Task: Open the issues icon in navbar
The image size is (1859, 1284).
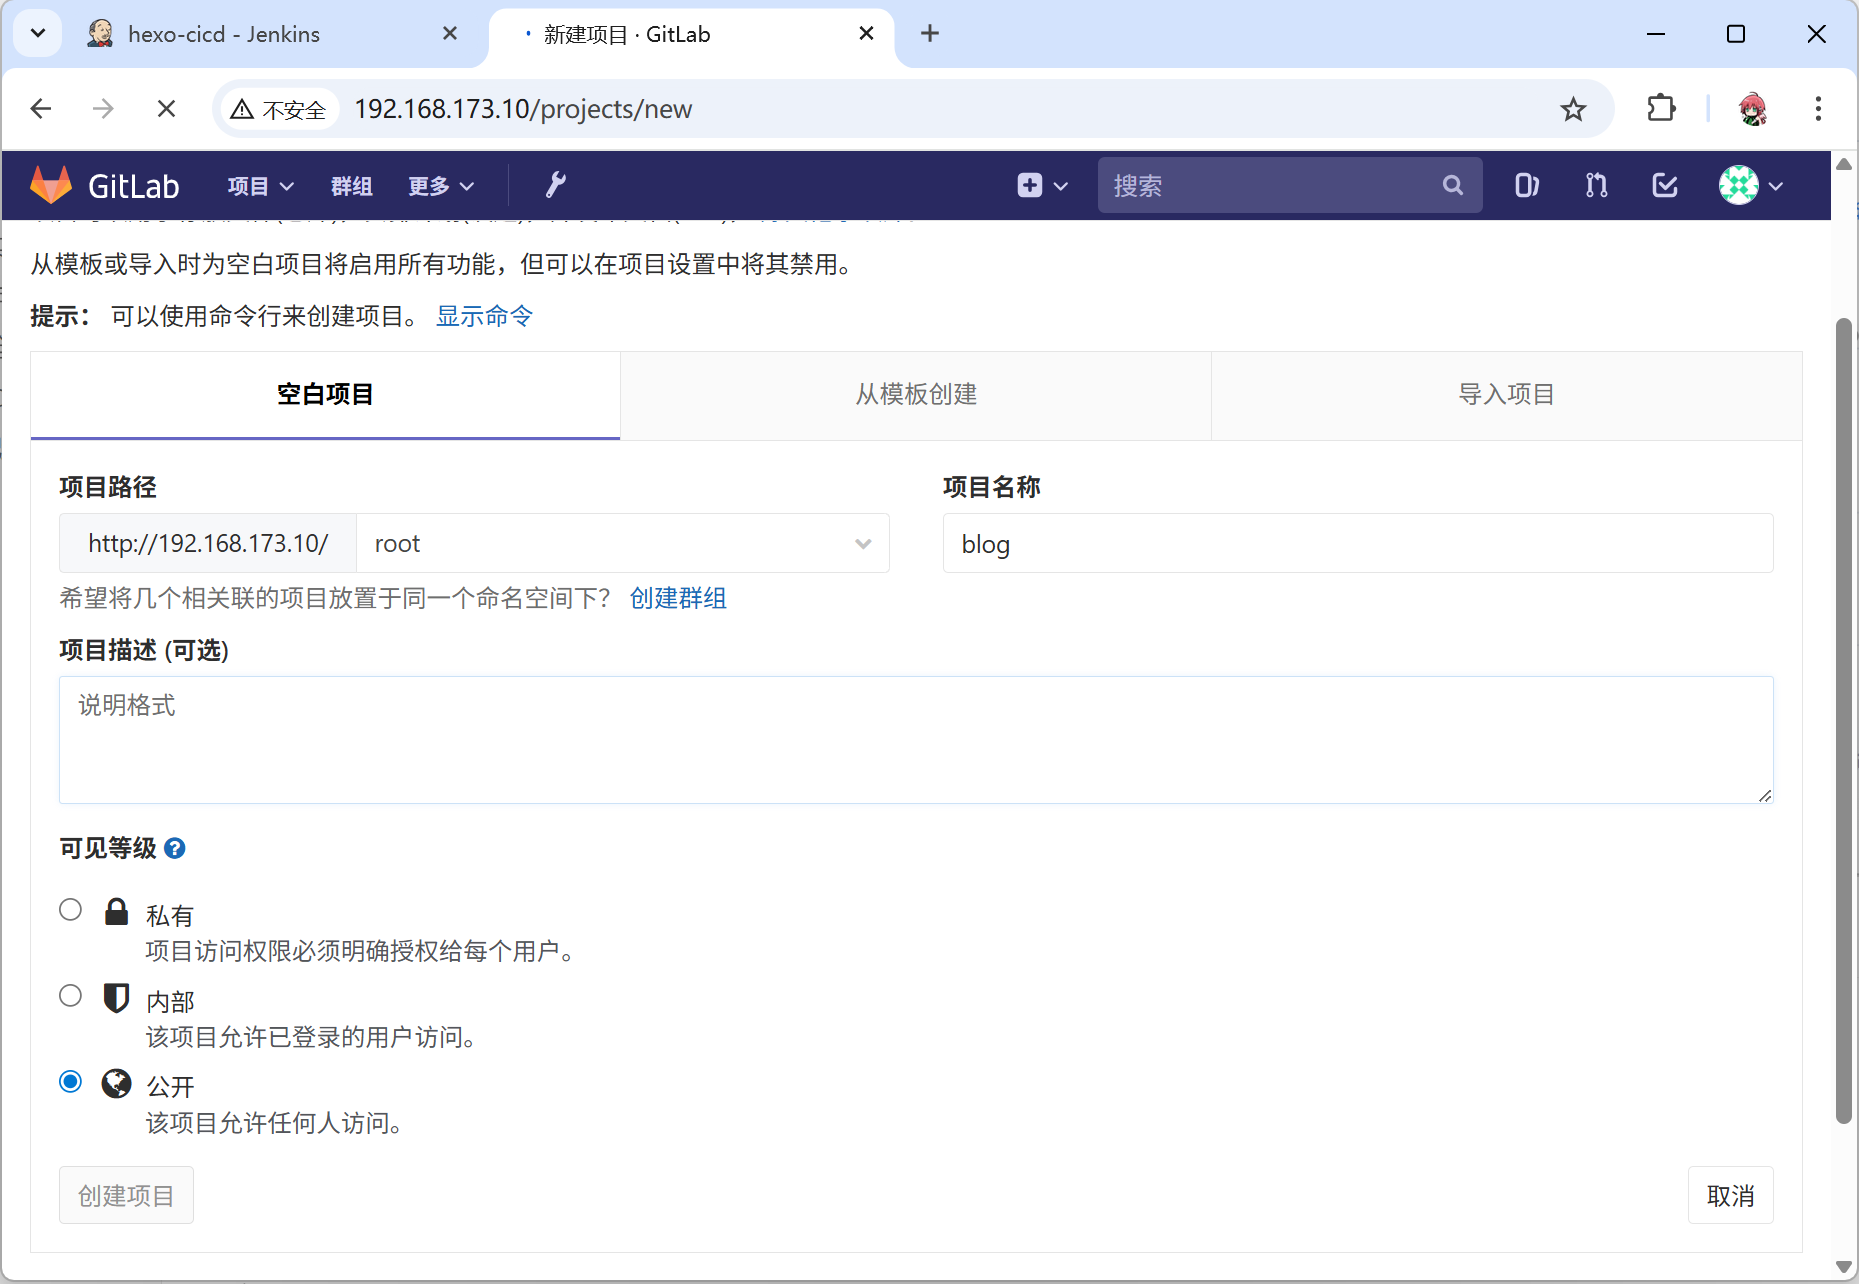Action: coord(1526,185)
